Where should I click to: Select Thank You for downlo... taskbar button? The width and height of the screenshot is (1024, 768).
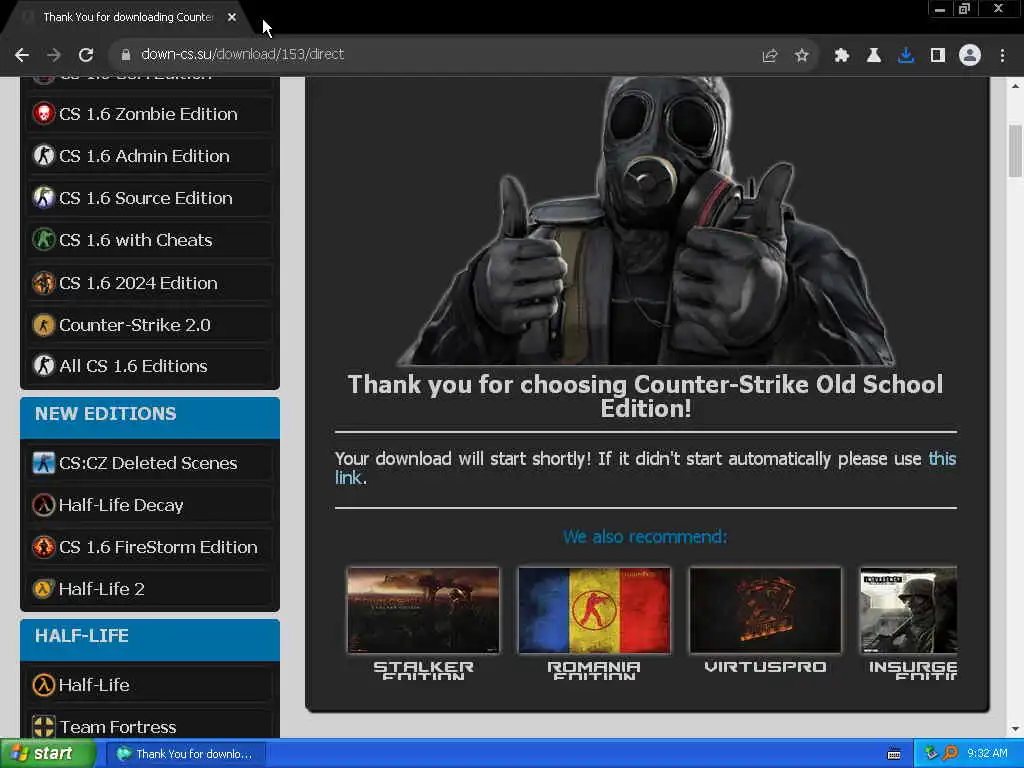188,754
